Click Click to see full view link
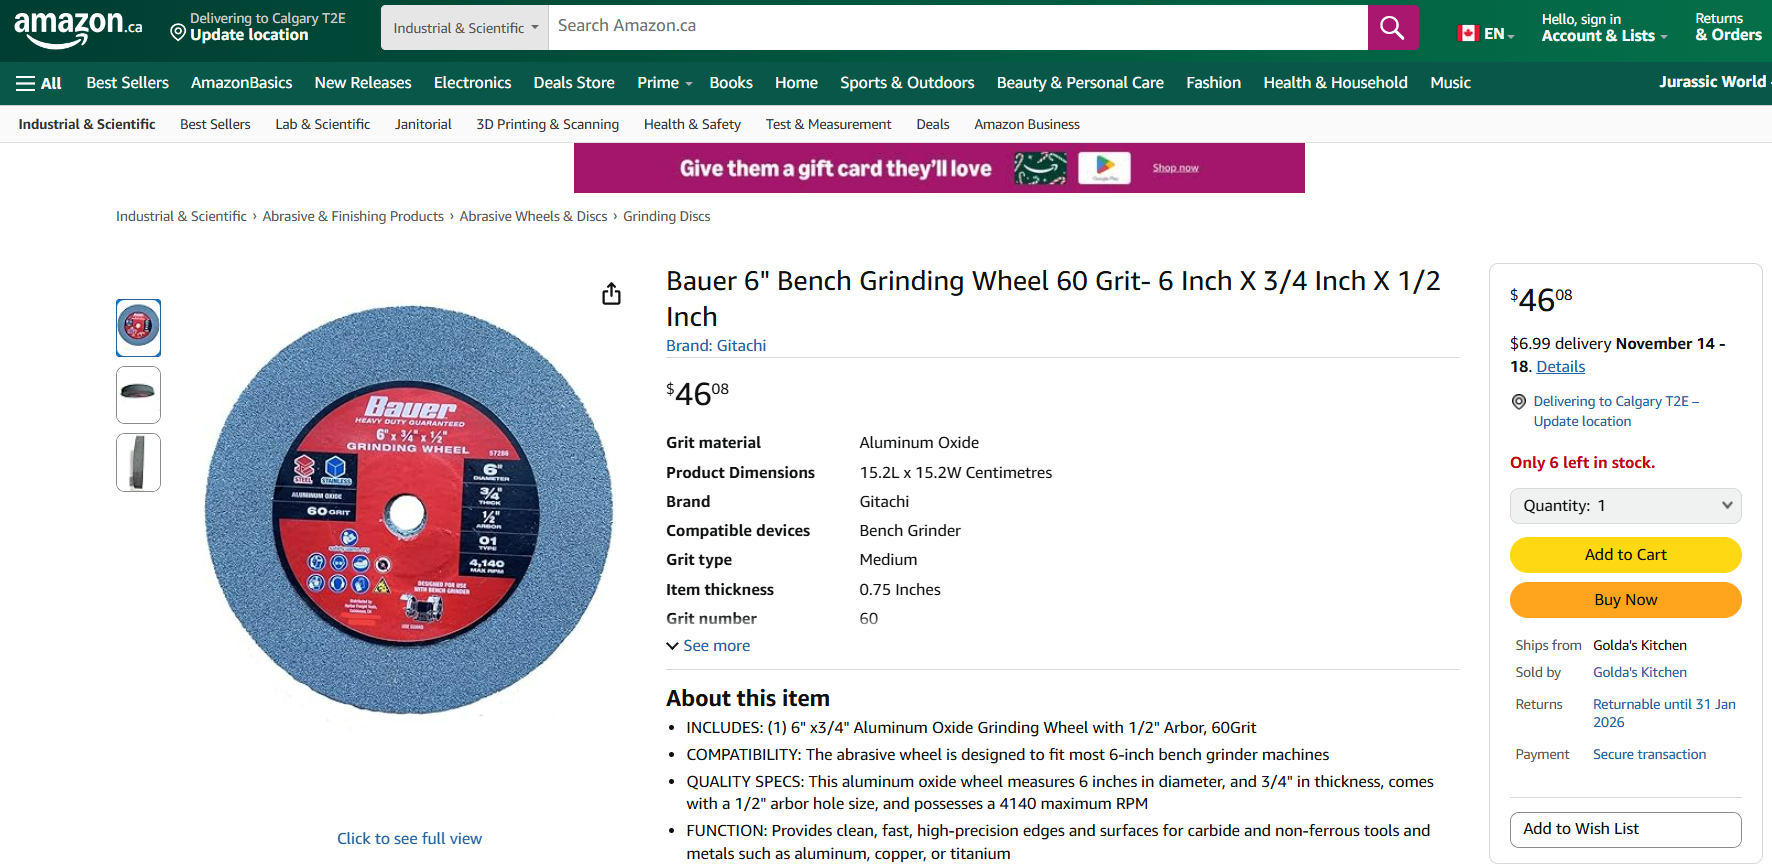 point(409,839)
